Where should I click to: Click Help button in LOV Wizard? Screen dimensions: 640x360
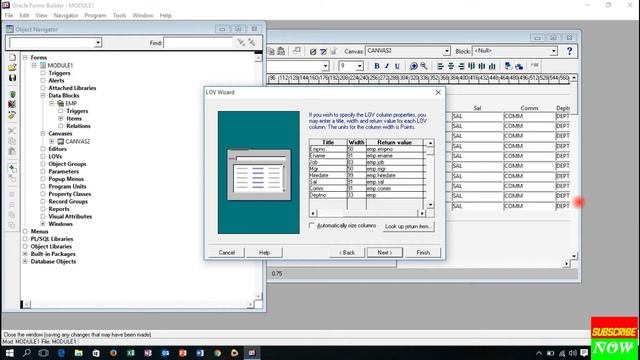pos(264,253)
